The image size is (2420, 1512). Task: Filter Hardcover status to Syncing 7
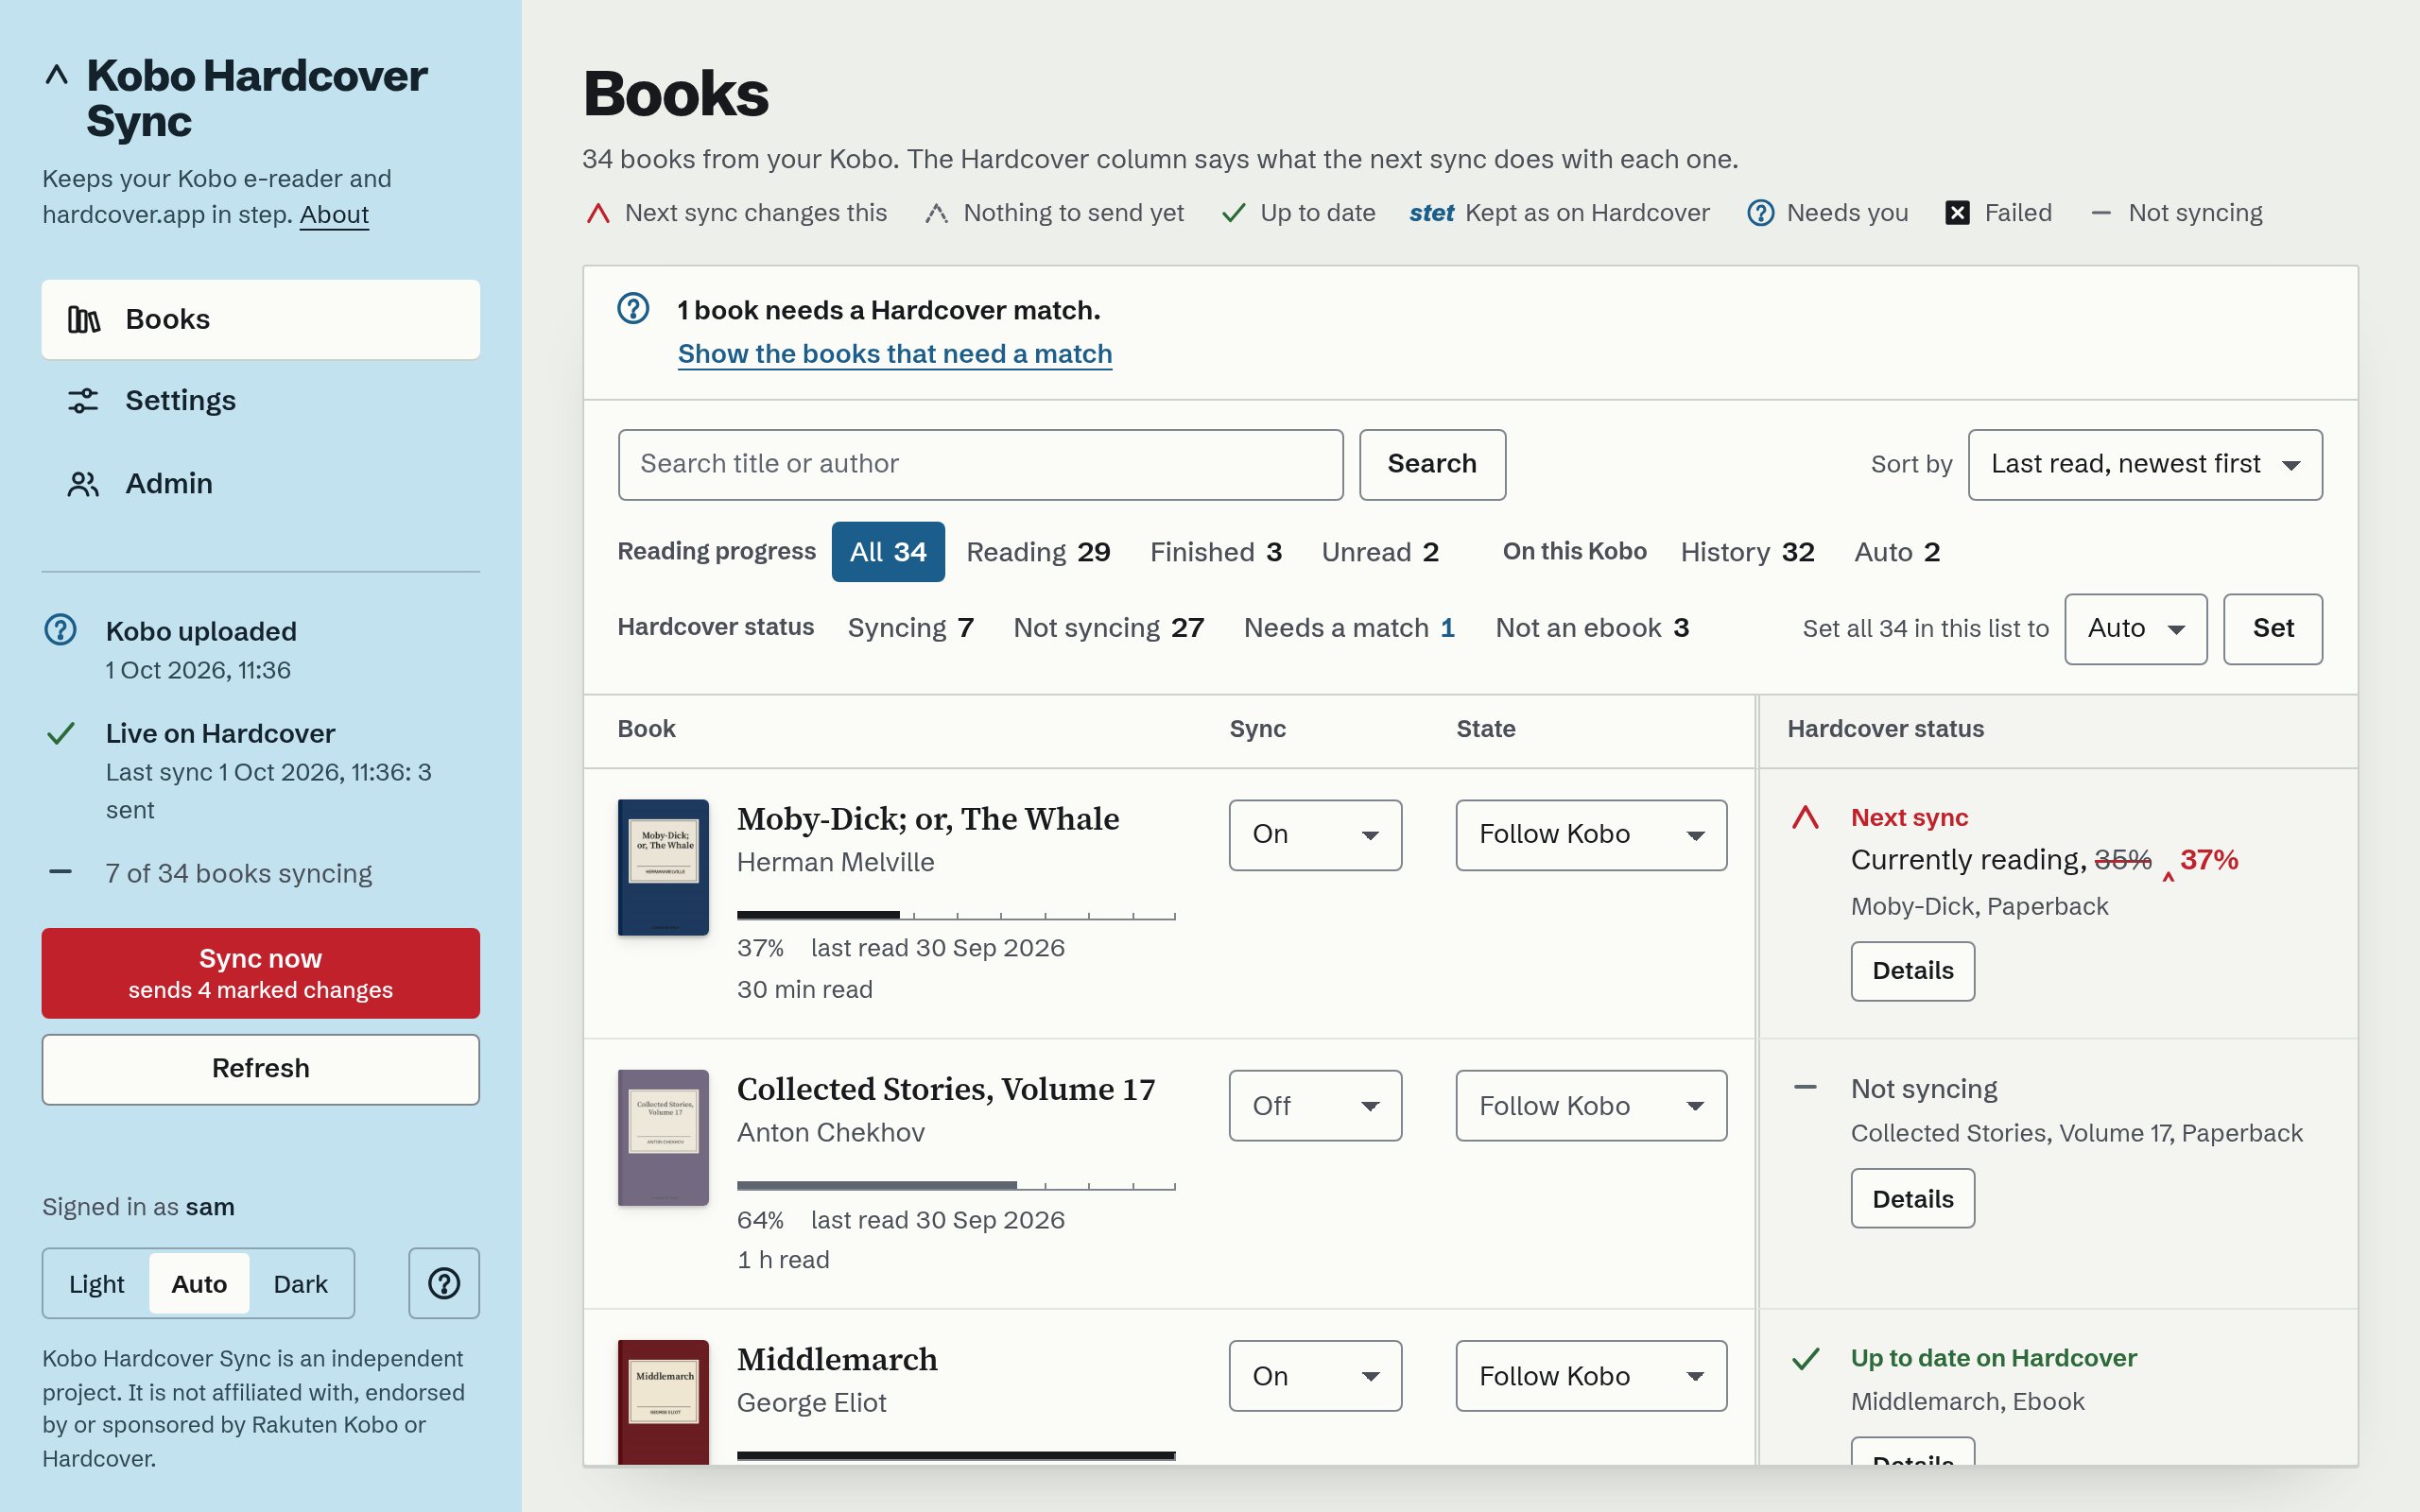[910, 628]
